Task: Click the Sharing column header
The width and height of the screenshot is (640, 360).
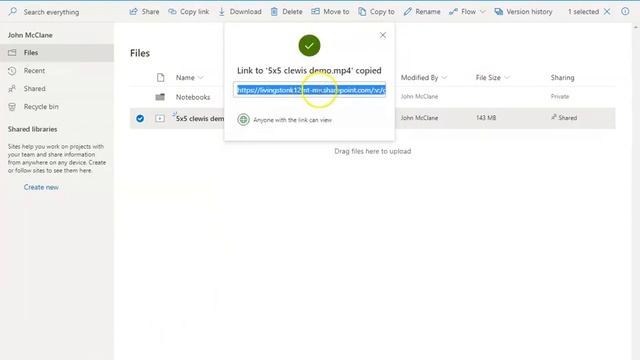Action: click(x=562, y=77)
